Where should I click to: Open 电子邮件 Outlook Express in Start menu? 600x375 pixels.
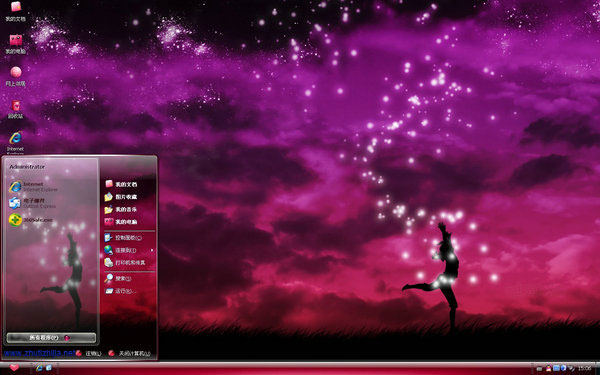tap(33, 203)
